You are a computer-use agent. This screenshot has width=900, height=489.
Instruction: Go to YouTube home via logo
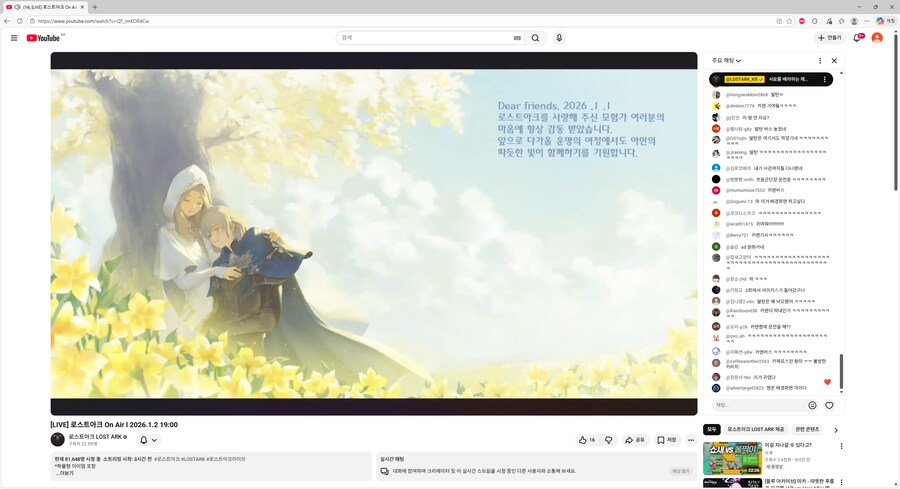(43, 38)
